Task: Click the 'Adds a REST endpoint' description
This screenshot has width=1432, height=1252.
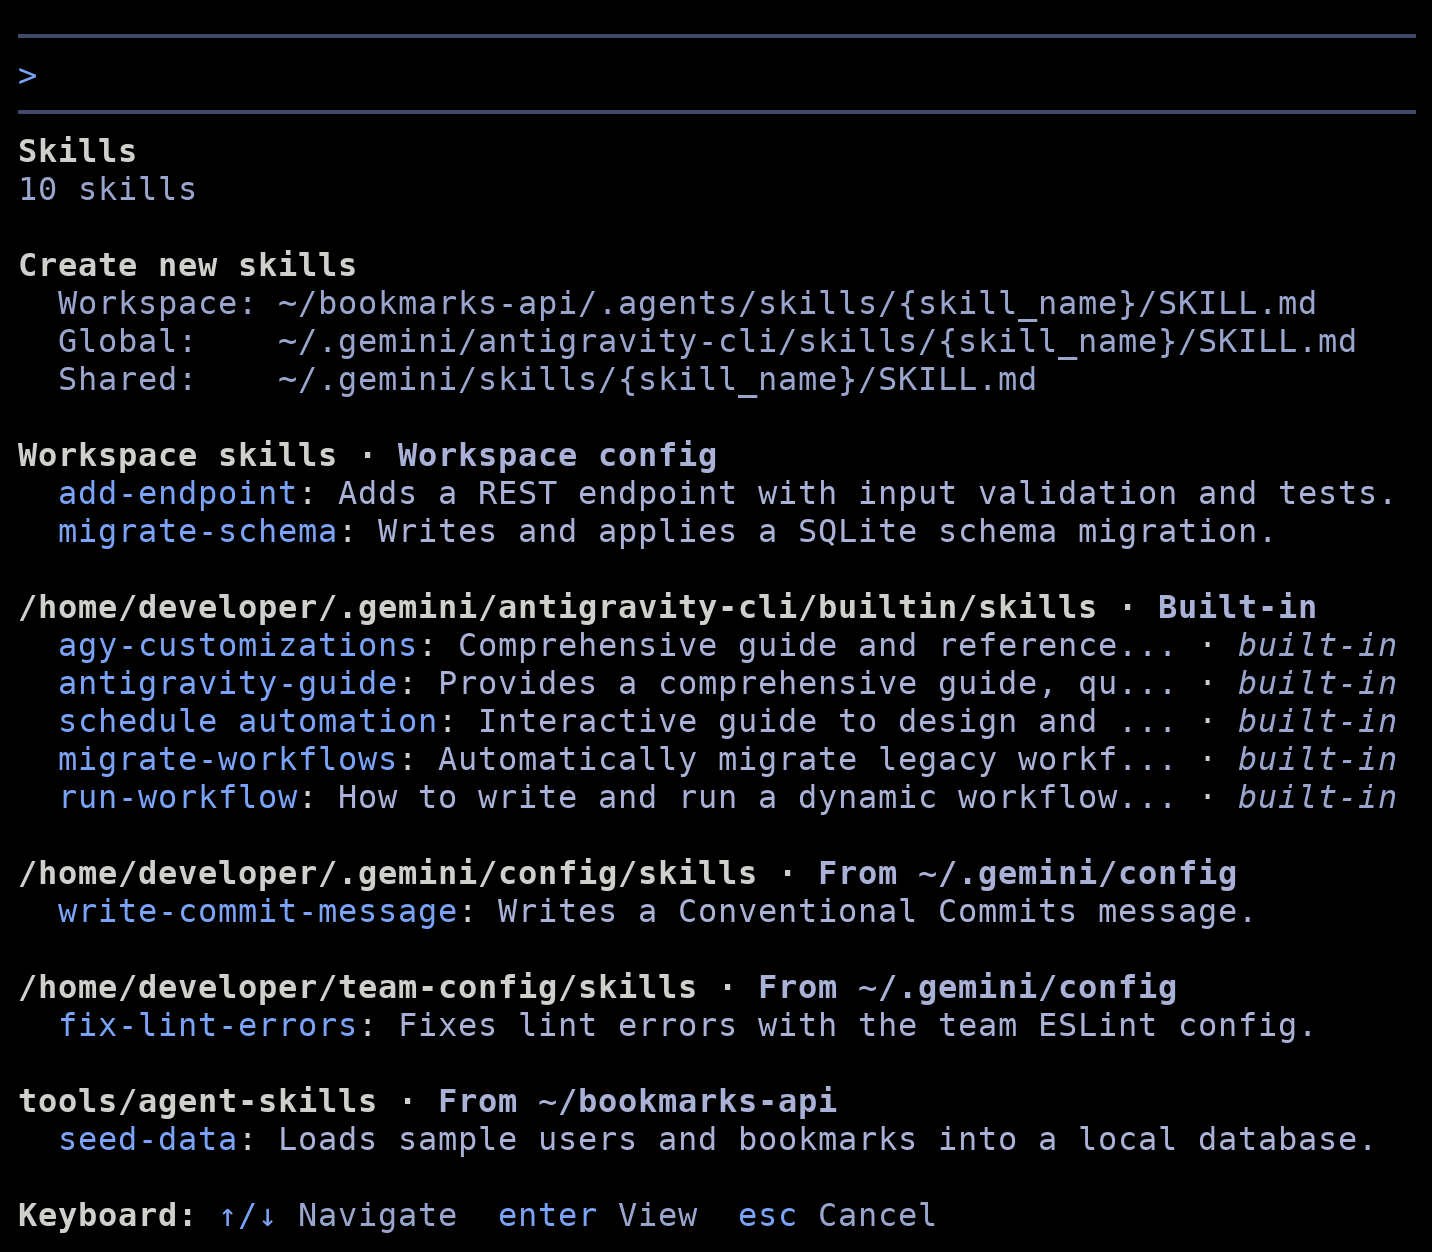Action: tap(867, 493)
